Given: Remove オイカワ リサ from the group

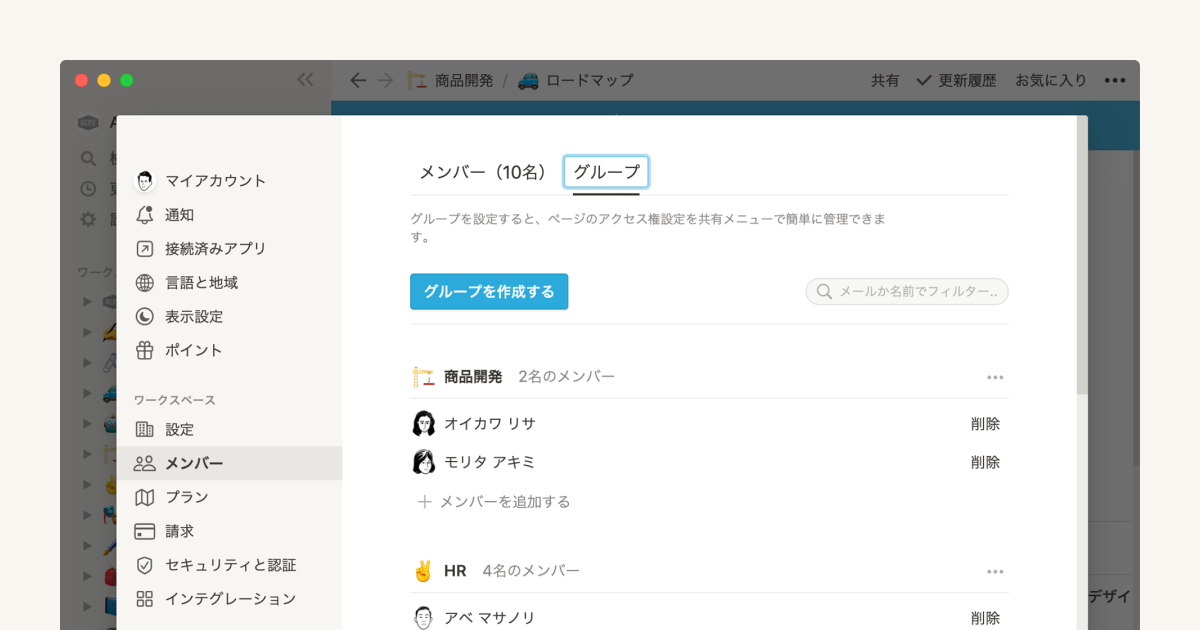Looking at the screenshot, I should [x=985, y=424].
